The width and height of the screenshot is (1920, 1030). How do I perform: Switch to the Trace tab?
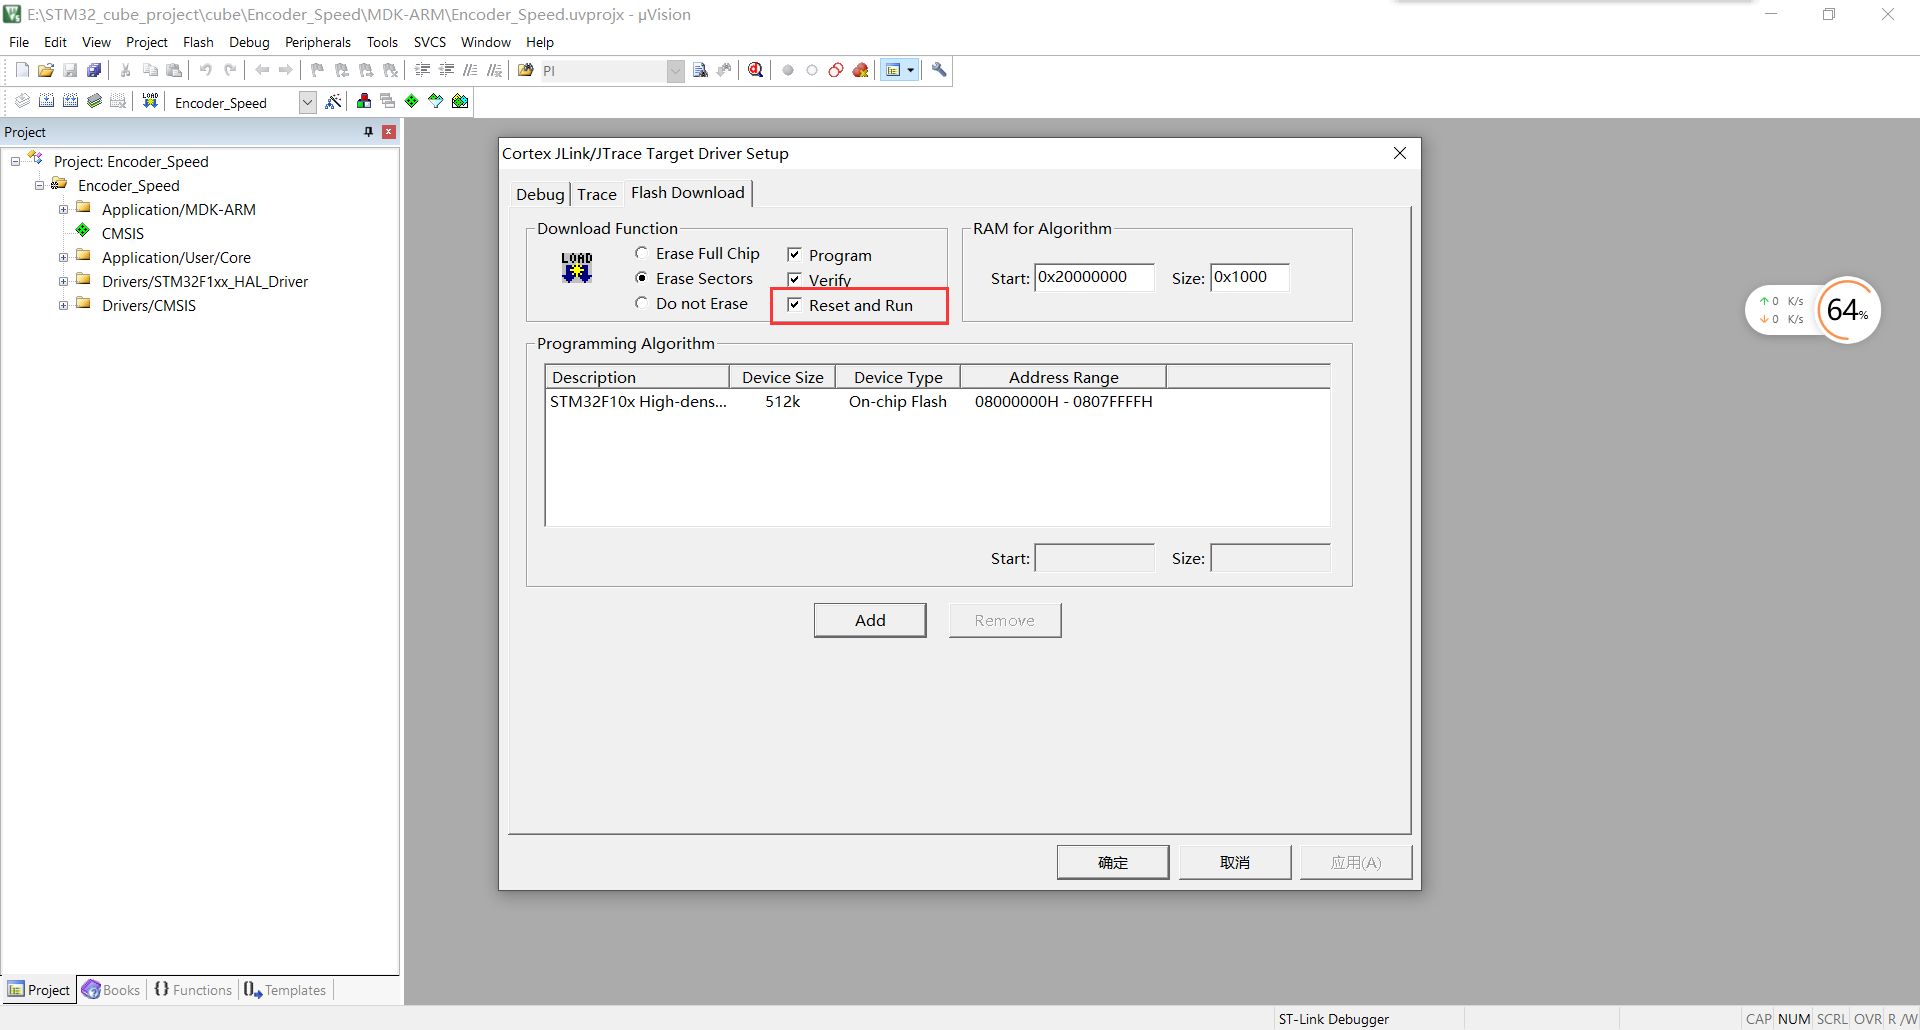click(x=597, y=194)
